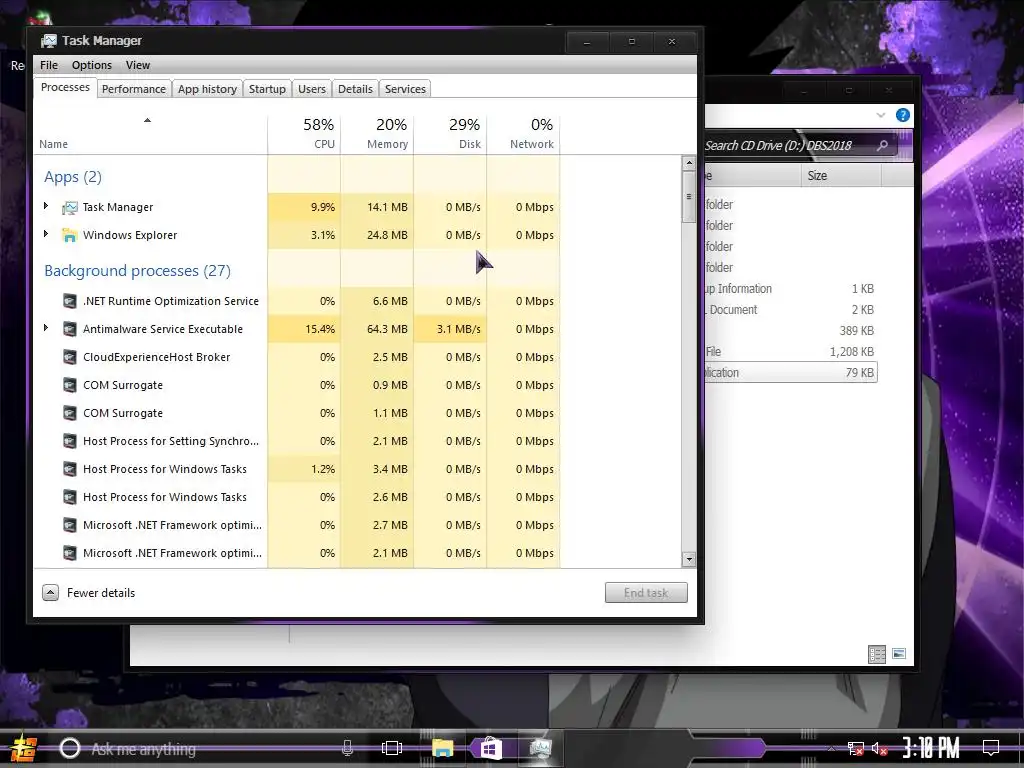The image size is (1024, 768).
Task: Switch to the Performance tab
Action: [x=134, y=89]
